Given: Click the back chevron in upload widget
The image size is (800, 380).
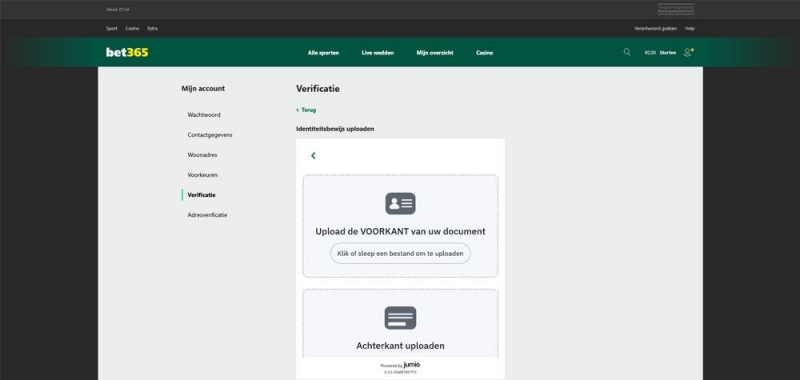Looking at the screenshot, I should (x=313, y=156).
